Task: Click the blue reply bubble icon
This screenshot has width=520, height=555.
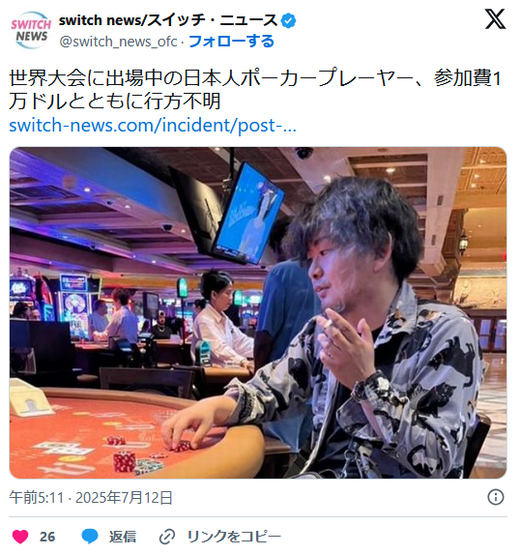Action: 90,537
